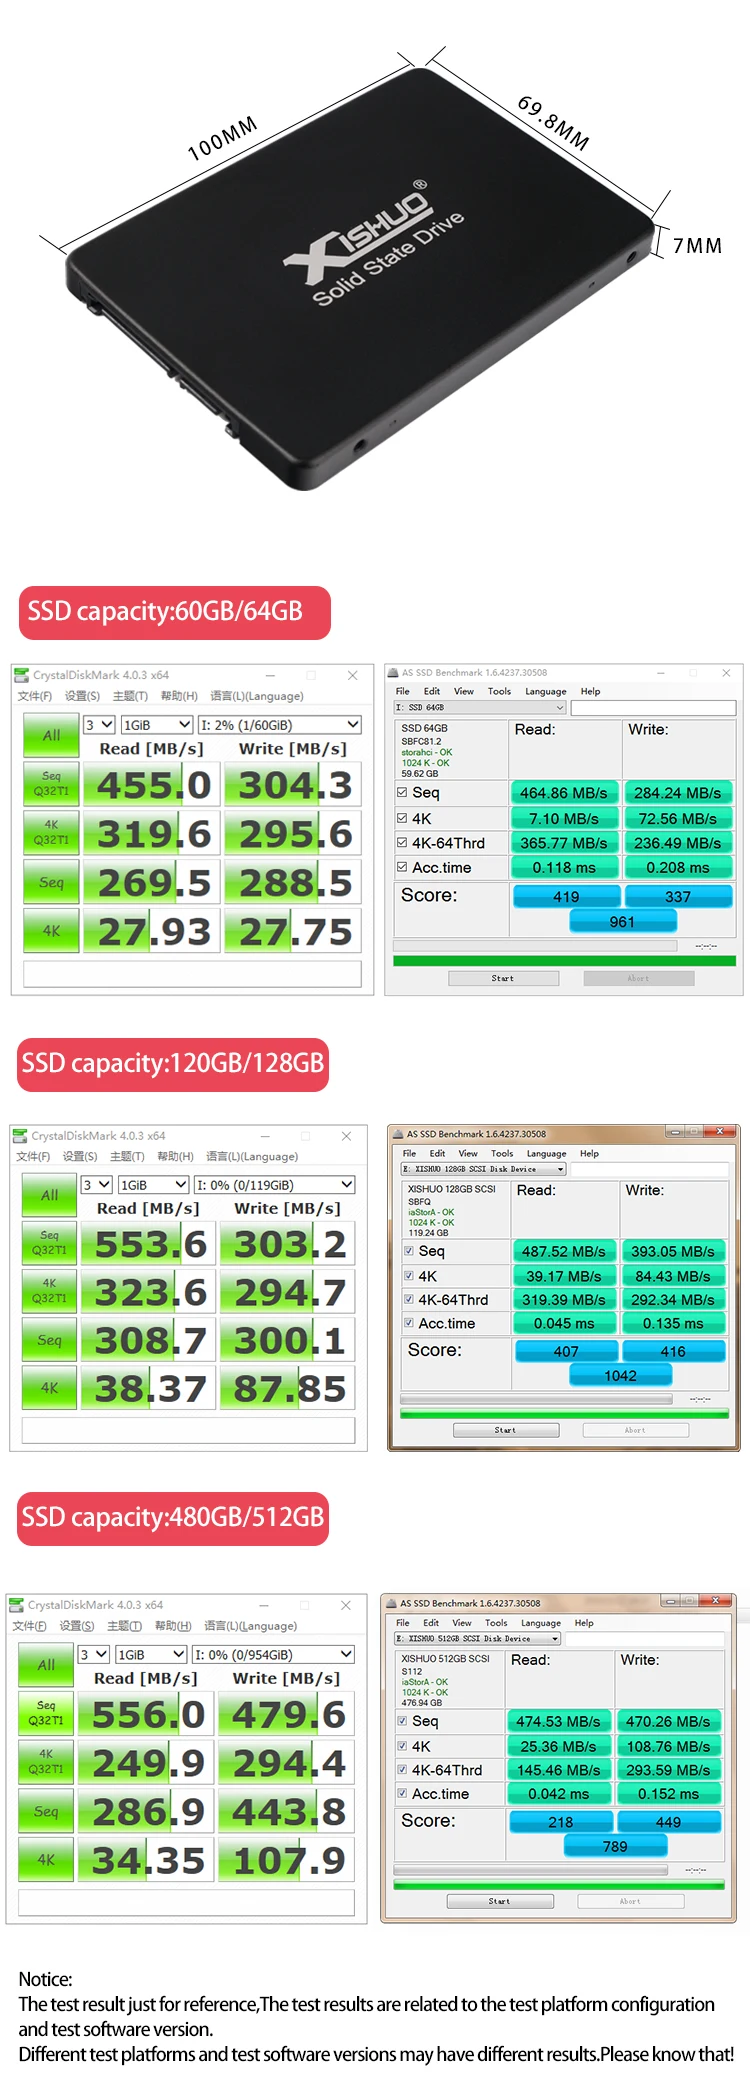The image size is (750, 2100).
Task: Click CrystalDiskMark app icon in 60GiB window title
Action: point(21,675)
